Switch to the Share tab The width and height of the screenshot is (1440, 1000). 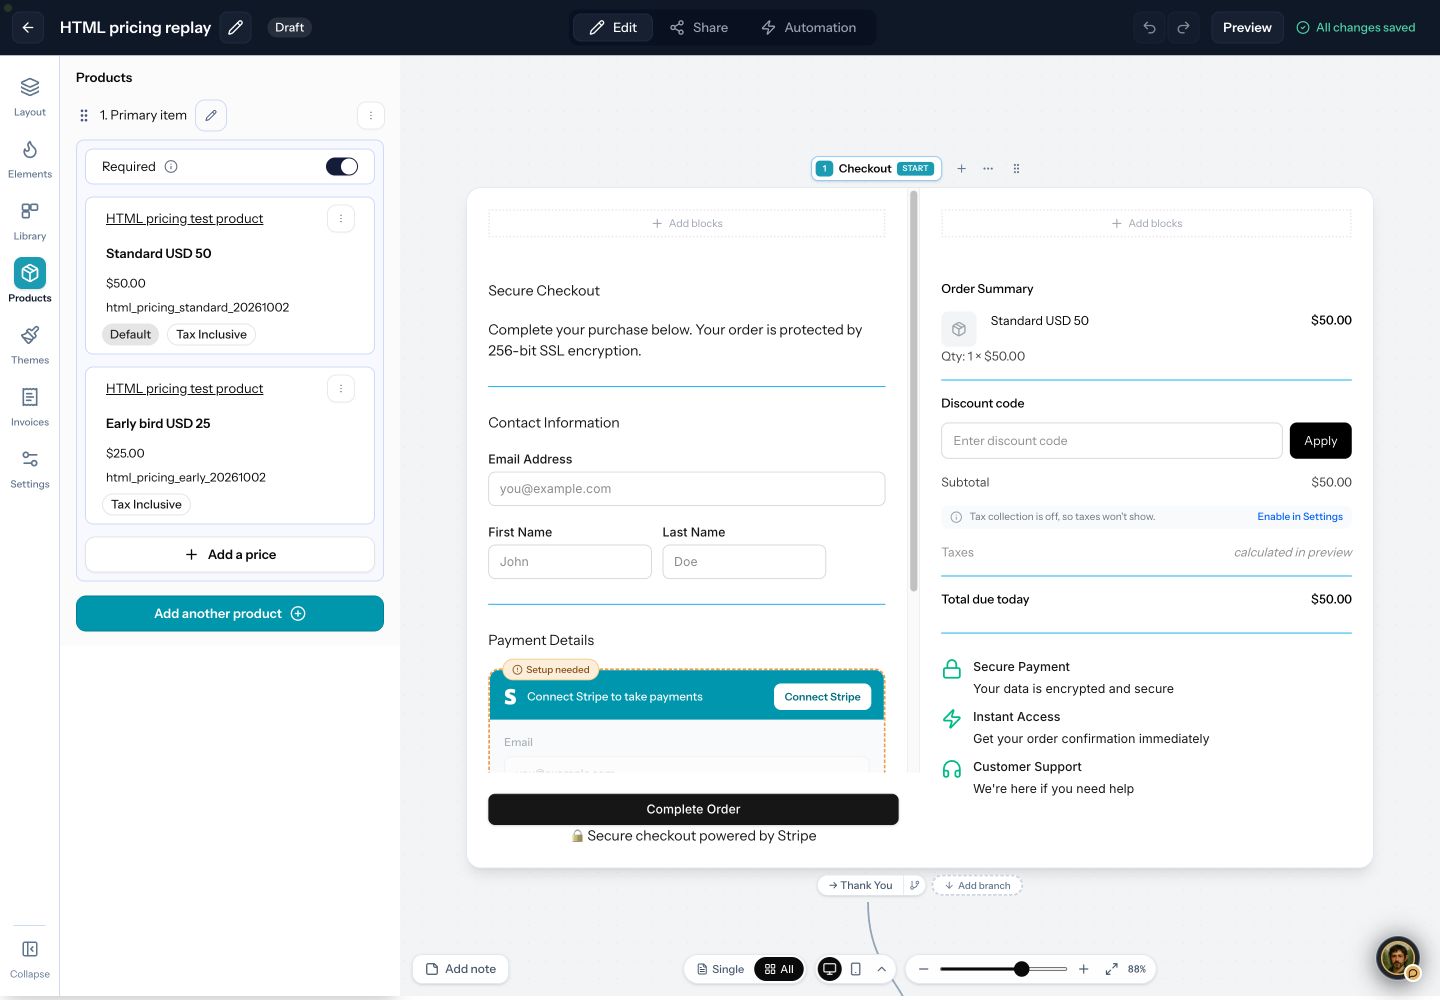699,27
